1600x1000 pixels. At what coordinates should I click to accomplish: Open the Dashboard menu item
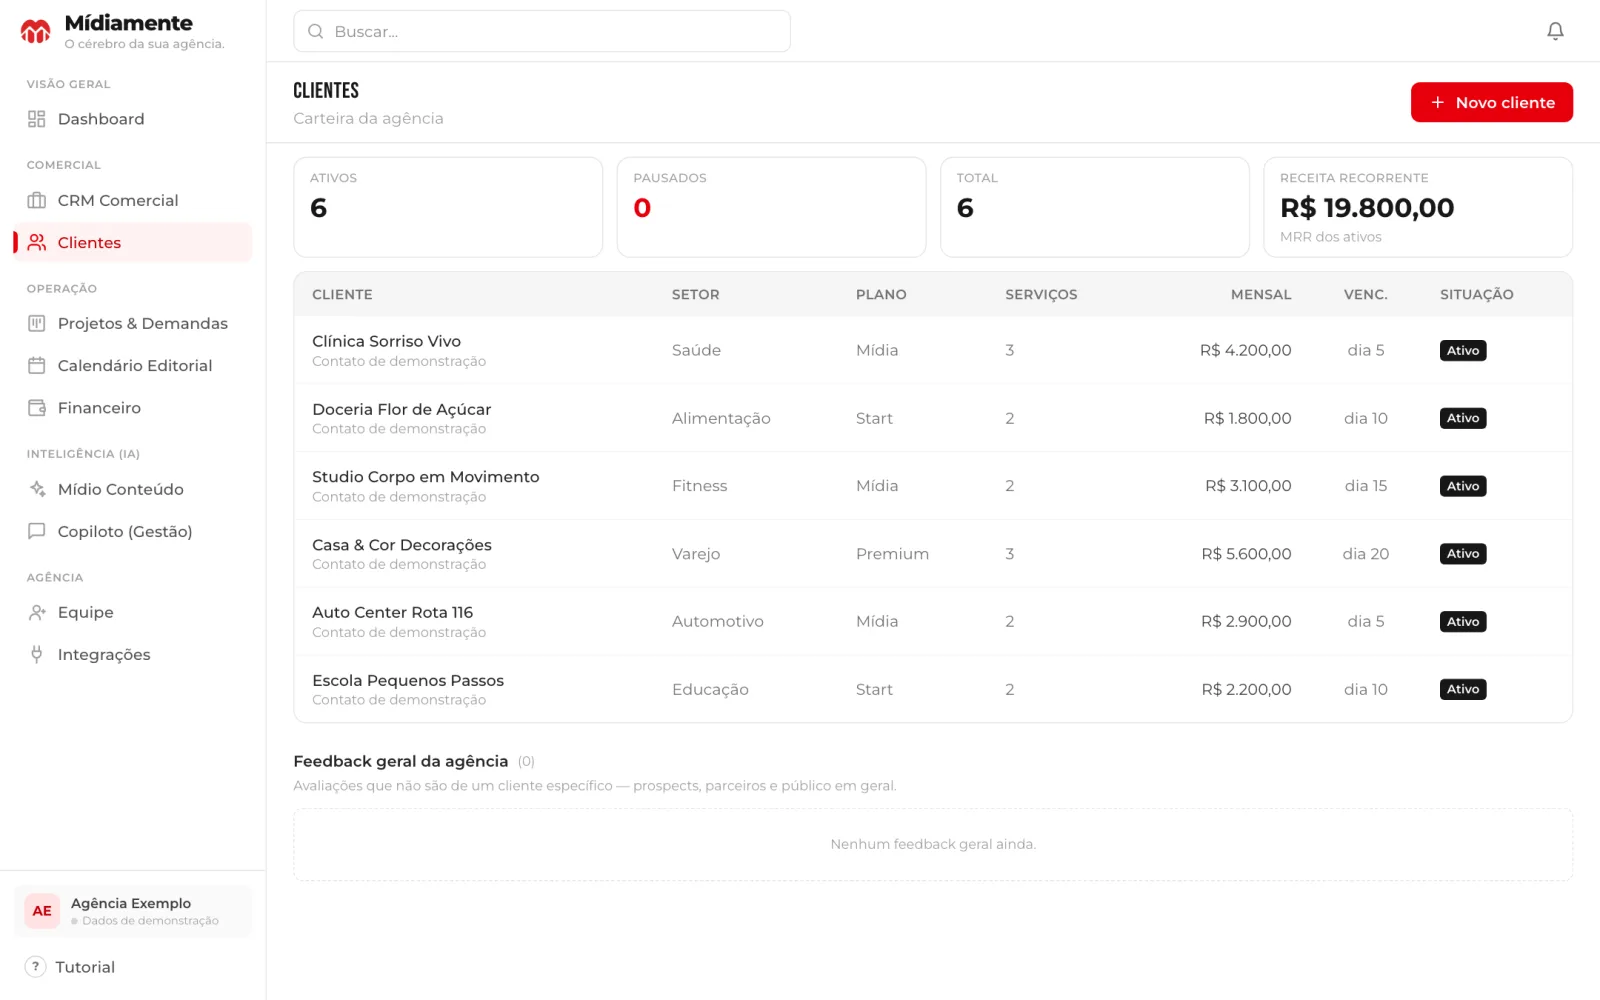(x=133, y=119)
